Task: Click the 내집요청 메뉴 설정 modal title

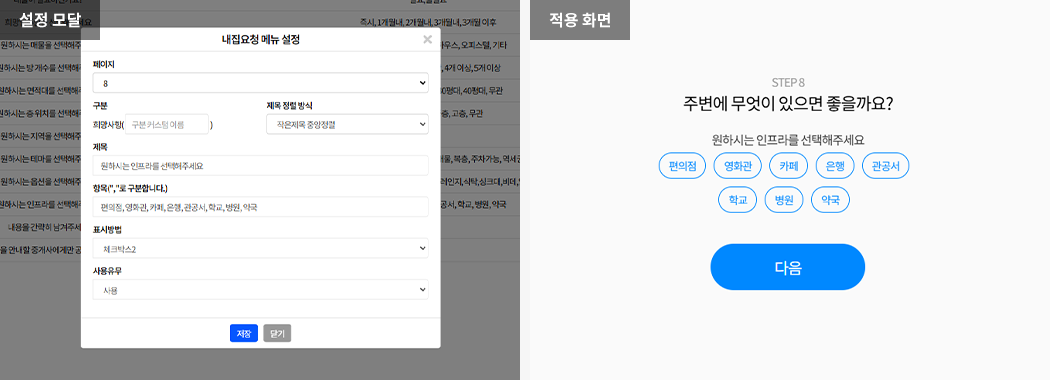Action: 260,40
